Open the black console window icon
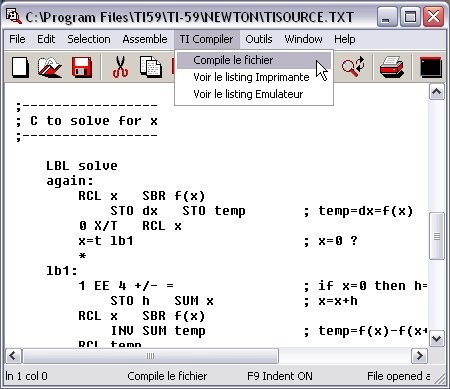Viewport: 450px width, 389px height. click(431, 67)
